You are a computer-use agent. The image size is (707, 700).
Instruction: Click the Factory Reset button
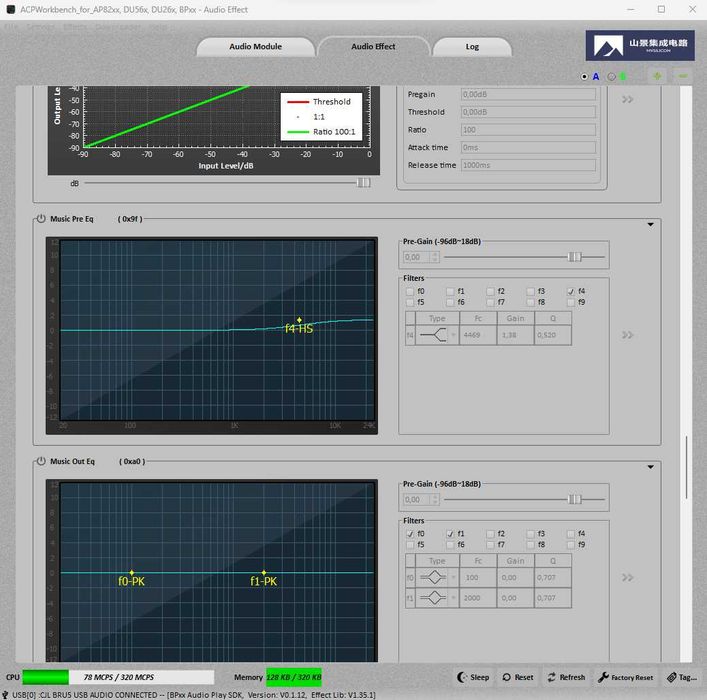(x=625, y=677)
